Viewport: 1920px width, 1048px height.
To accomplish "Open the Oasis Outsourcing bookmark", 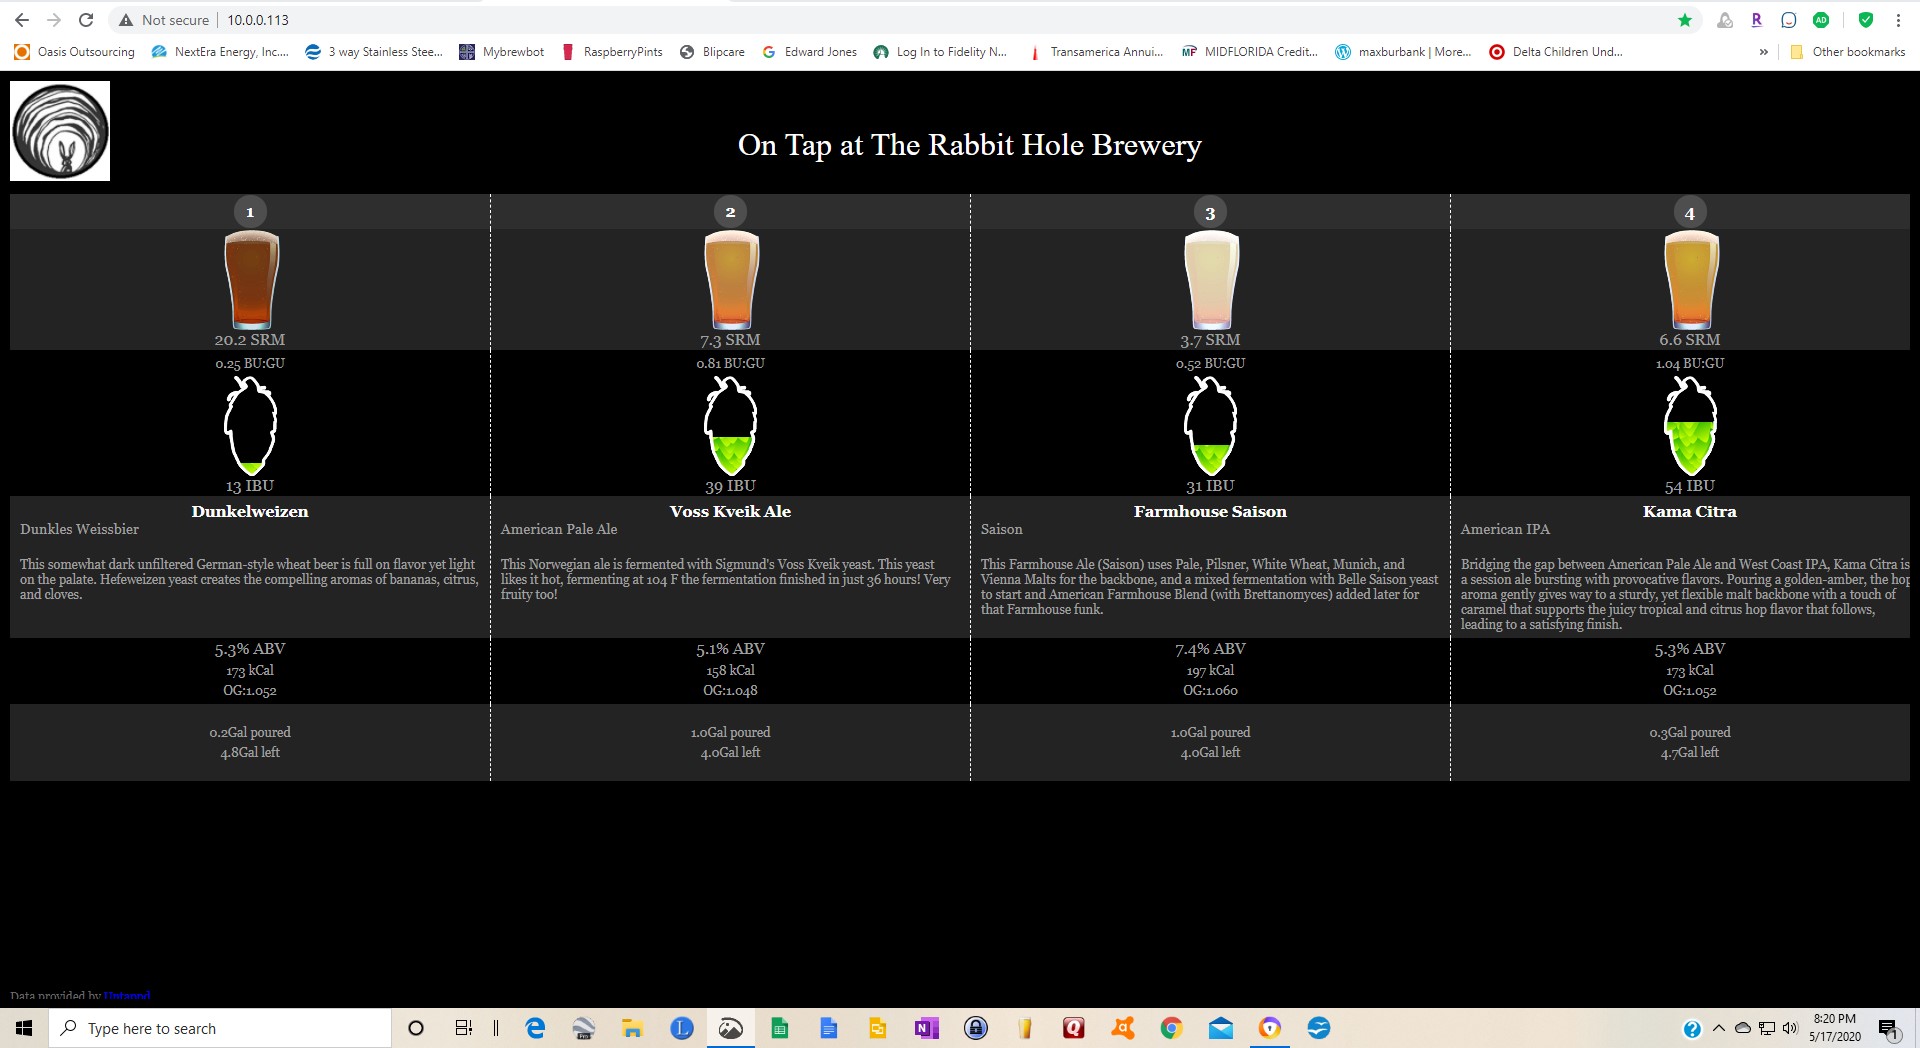I will [75, 52].
